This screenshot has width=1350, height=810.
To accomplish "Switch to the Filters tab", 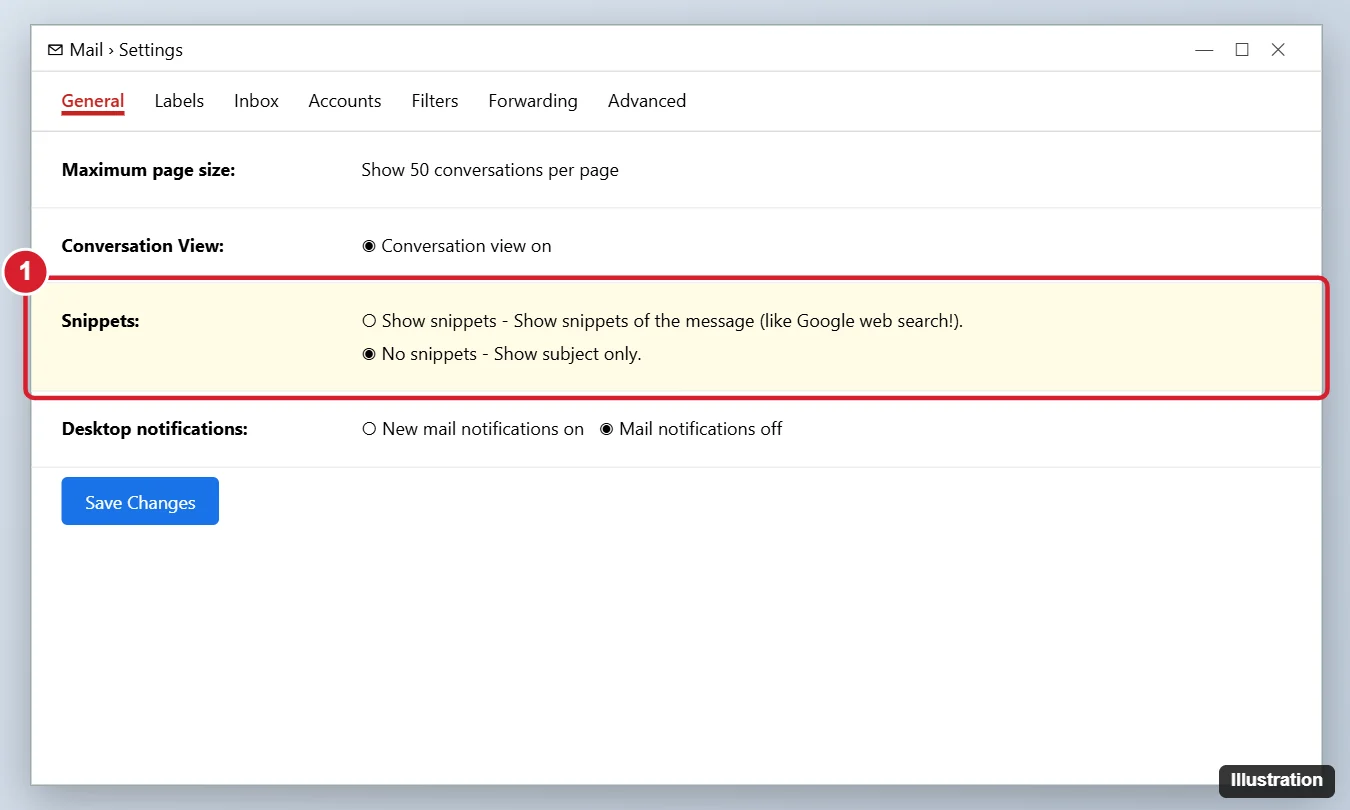I will 435,101.
